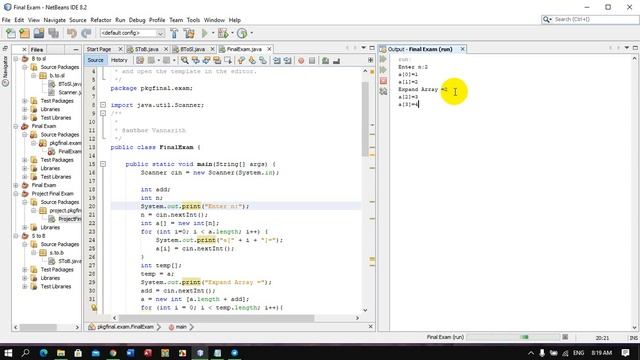Open the Refactor menu
Viewport: 640px width, 360px height.
[101, 20]
